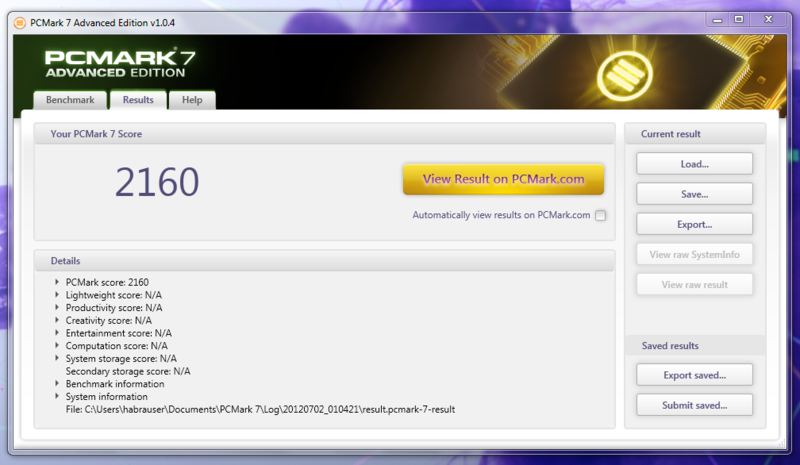Click View raw SystemInfo button
Viewport: 800px width, 465px height.
pyautogui.click(x=694, y=254)
